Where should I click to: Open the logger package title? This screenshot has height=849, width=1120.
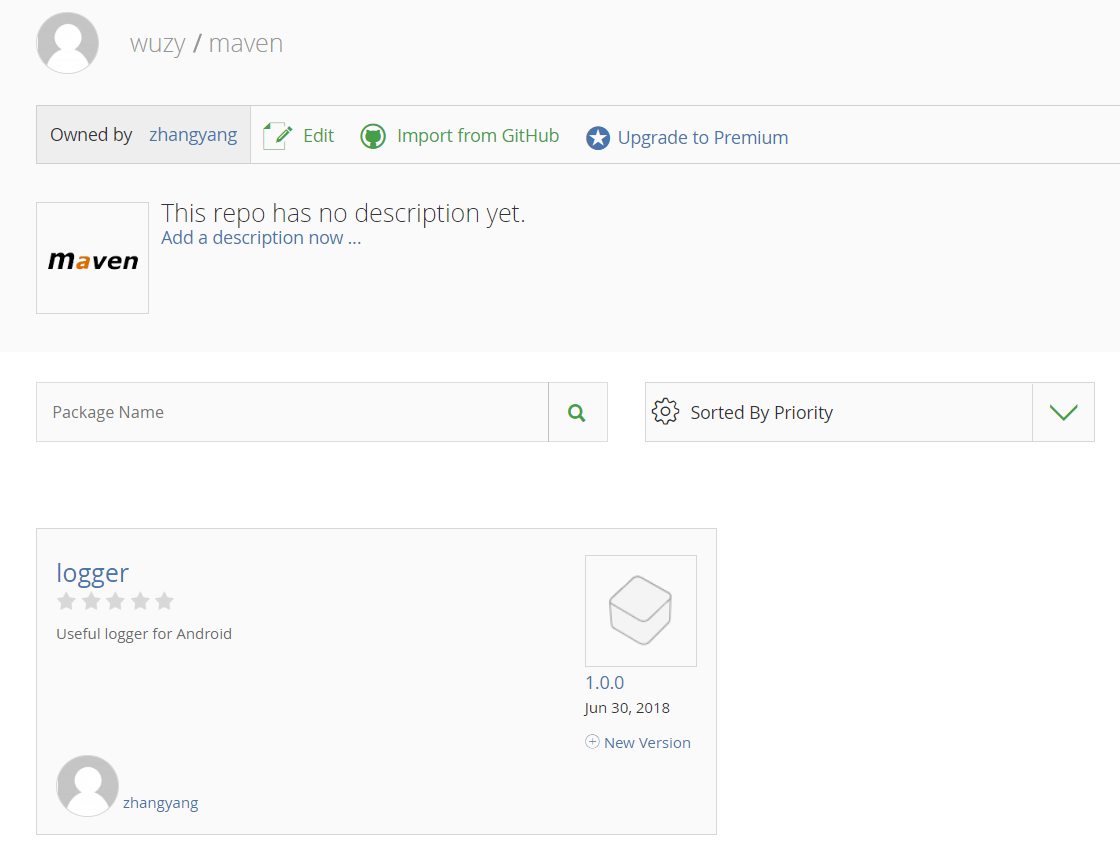coord(92,573)
